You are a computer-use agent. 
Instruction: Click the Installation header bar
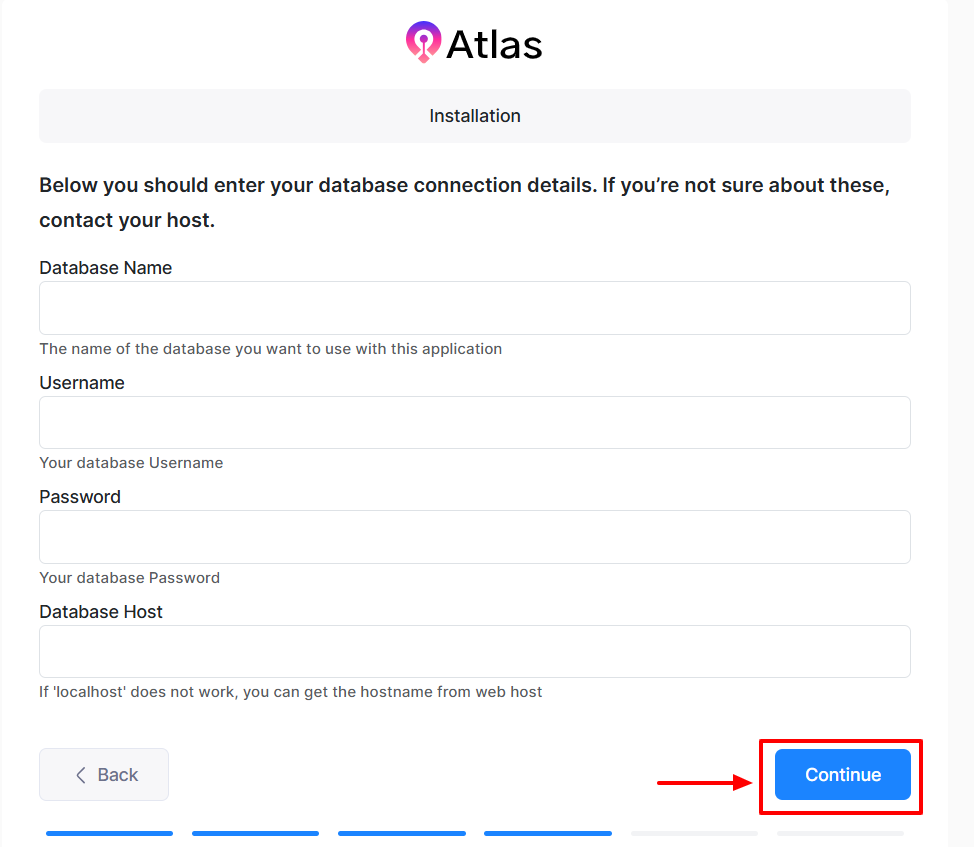click(475, 116)
